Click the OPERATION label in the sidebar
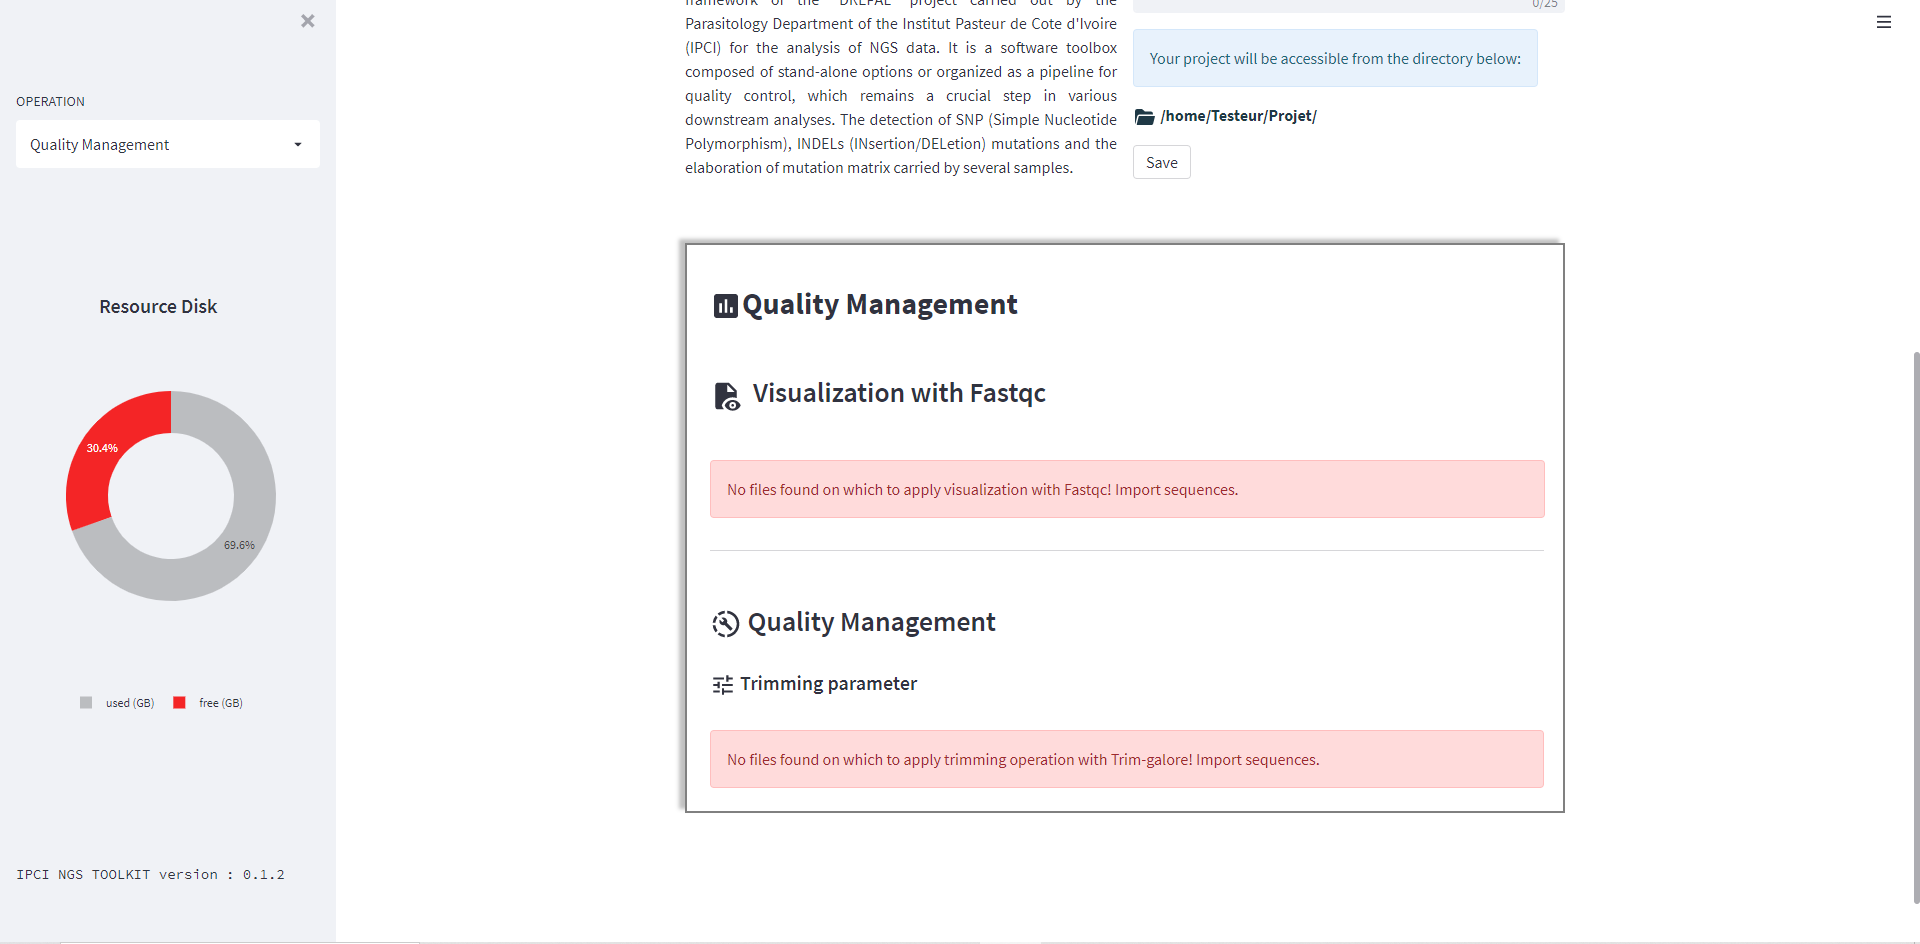 coord(50,102)
